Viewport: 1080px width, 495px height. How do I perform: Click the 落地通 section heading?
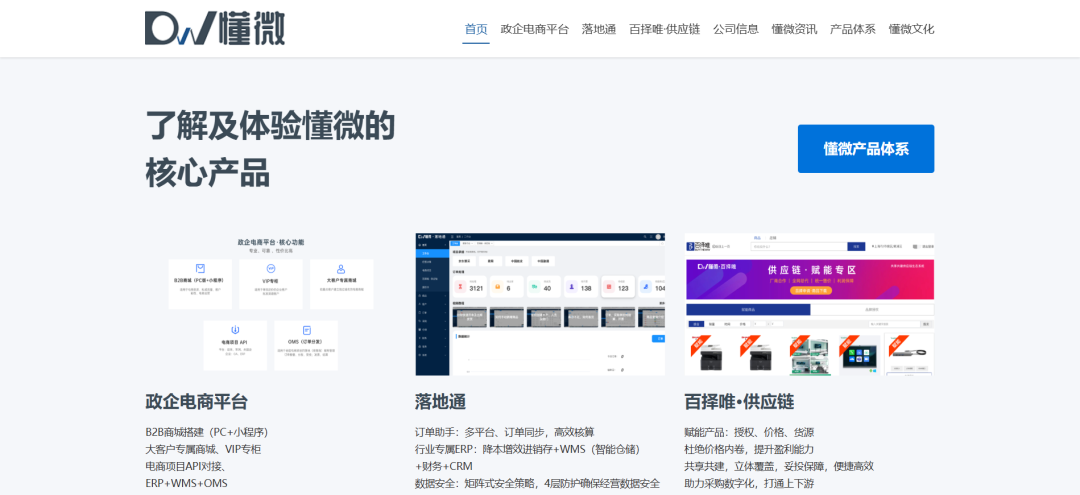(441, 401)
